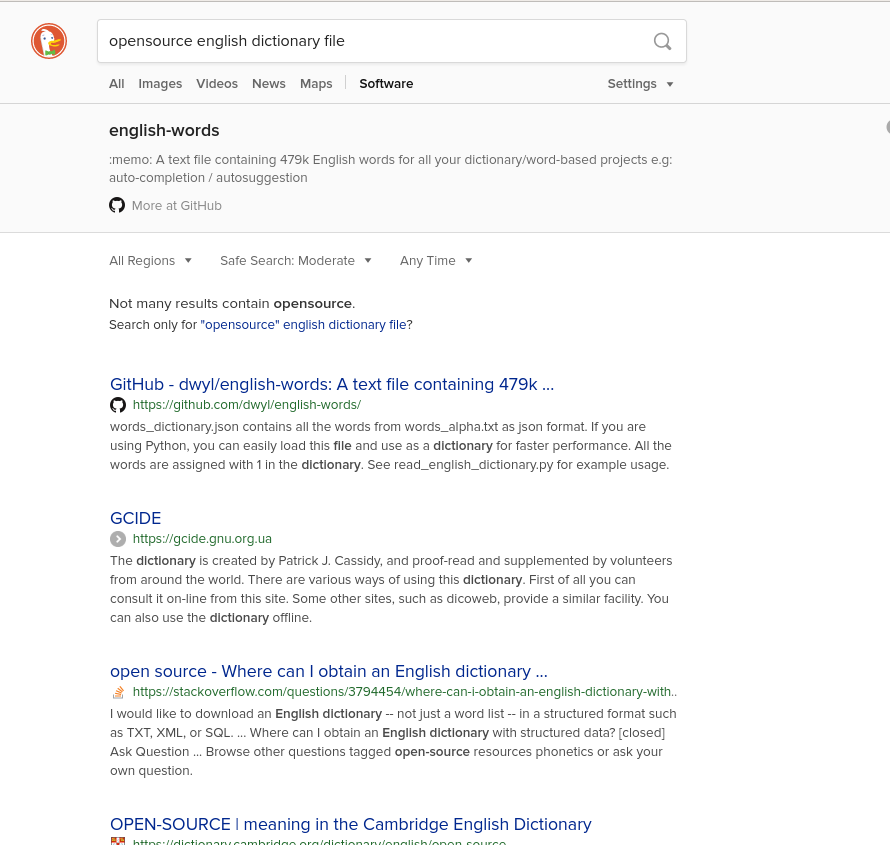This screenshot has height=845, width=890.
Task: Click the More at GitHub link
Action: pyautogui.click(x=176, y=206)
